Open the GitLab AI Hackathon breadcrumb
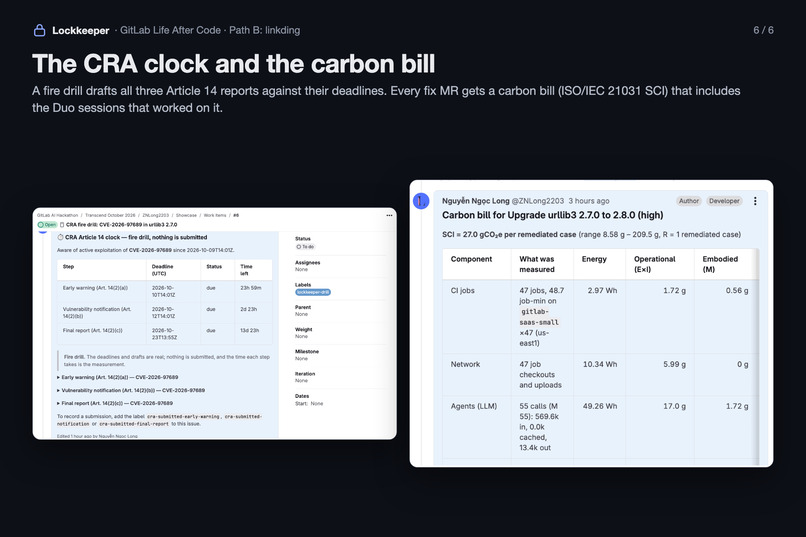The image size is (806, 537). click(x=58, y=215)
